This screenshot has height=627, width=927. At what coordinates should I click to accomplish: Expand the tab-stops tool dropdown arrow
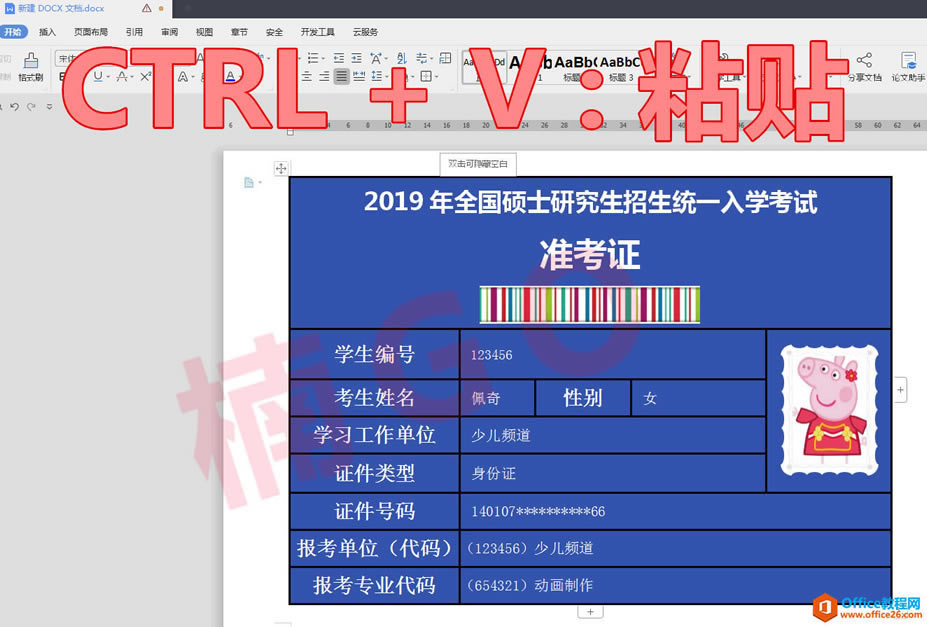click(431, 58)
